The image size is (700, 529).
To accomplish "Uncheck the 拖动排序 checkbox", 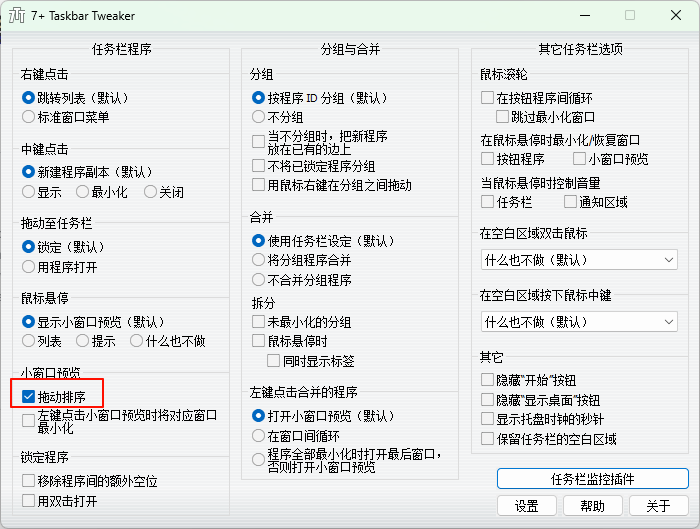I will (x=29, y=397).
